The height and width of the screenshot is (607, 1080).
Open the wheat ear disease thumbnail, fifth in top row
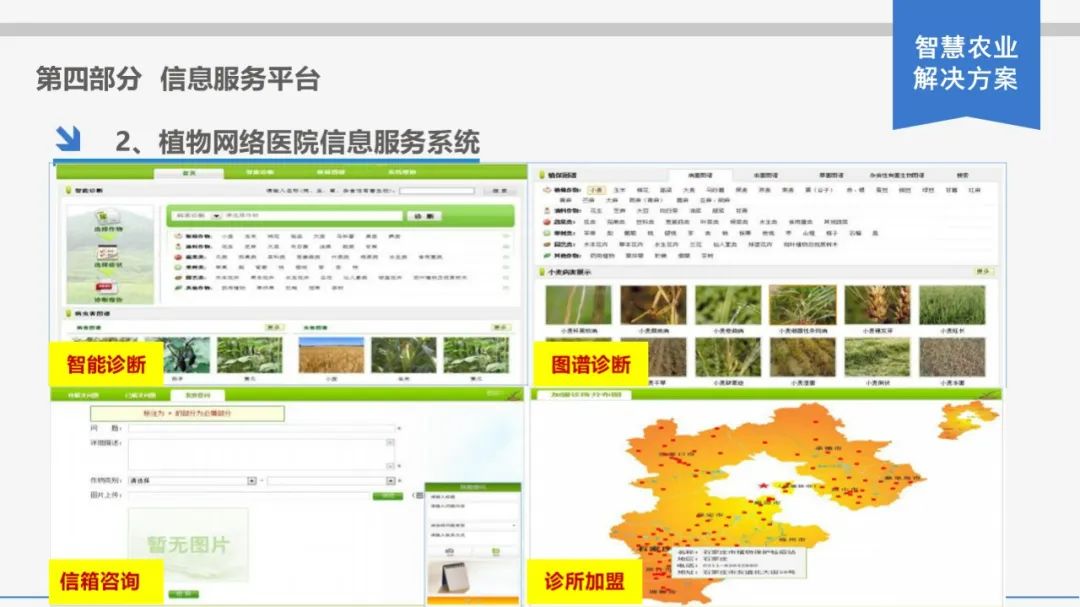878,305
